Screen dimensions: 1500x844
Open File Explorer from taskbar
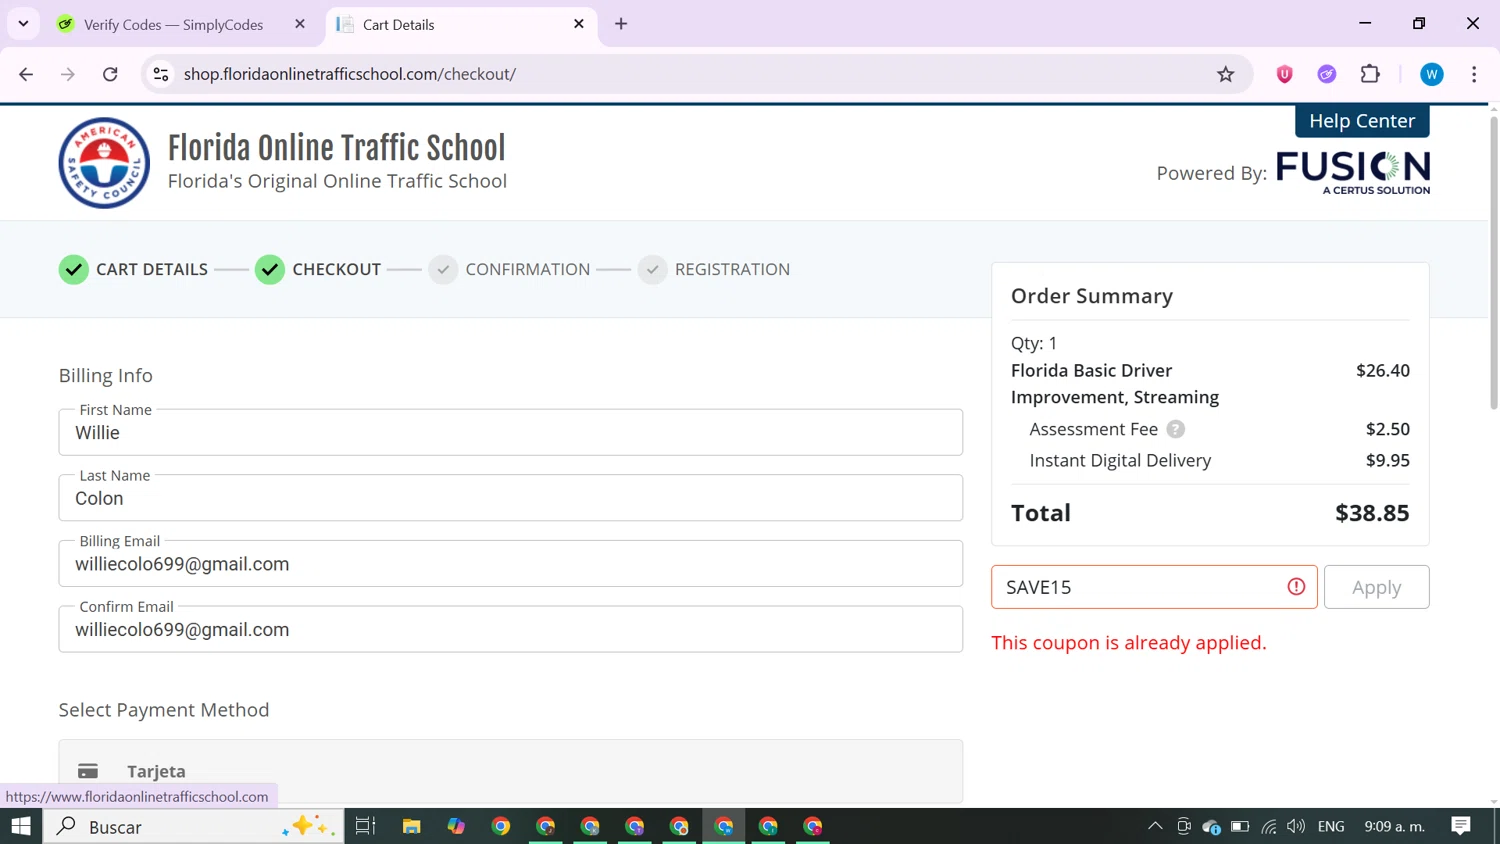[412, 826]
